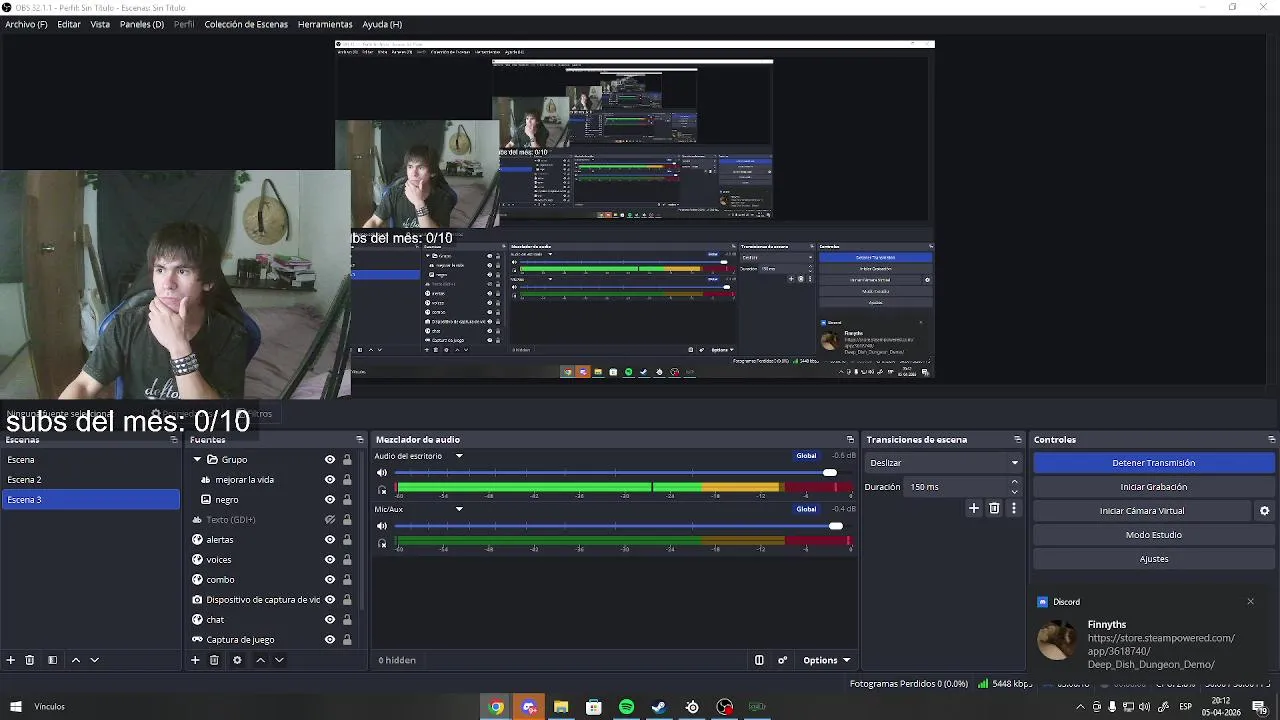This screenshot has height=720, width=1280.
Task: Open Editar menu
Action: pyautogui.click(x=69, y=24)
